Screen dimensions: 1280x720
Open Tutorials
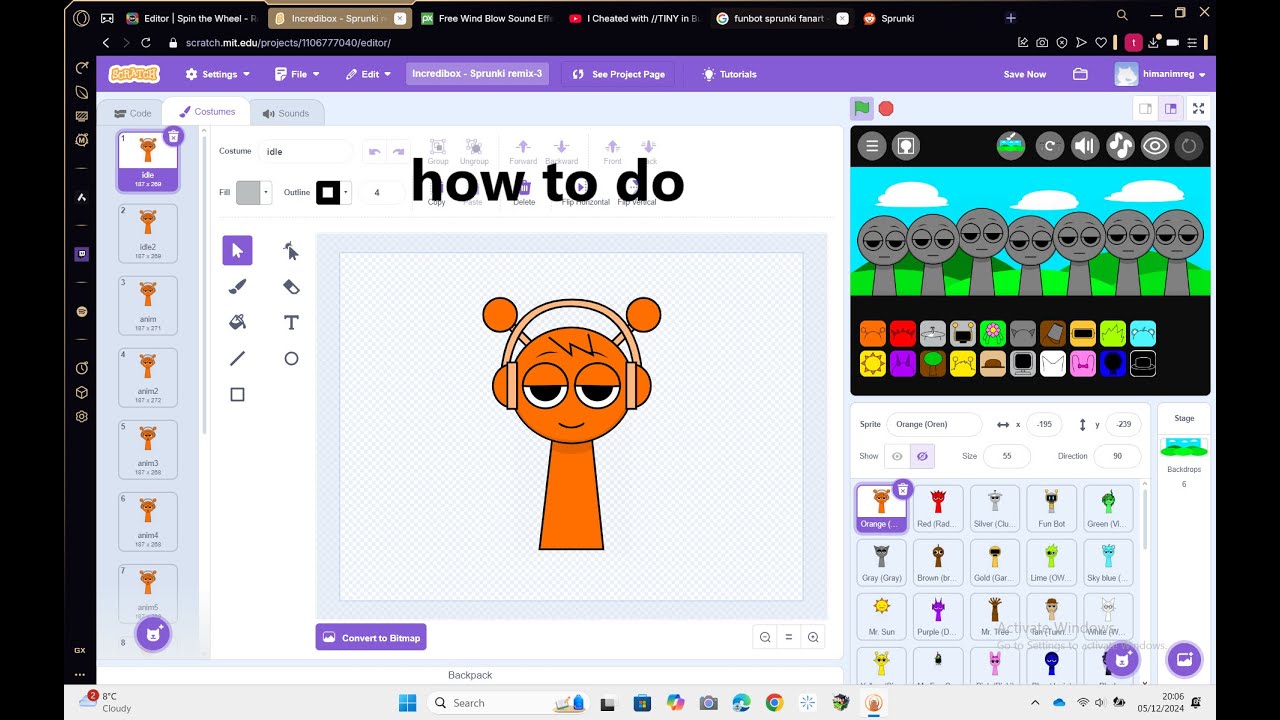(x=730, y=74)
